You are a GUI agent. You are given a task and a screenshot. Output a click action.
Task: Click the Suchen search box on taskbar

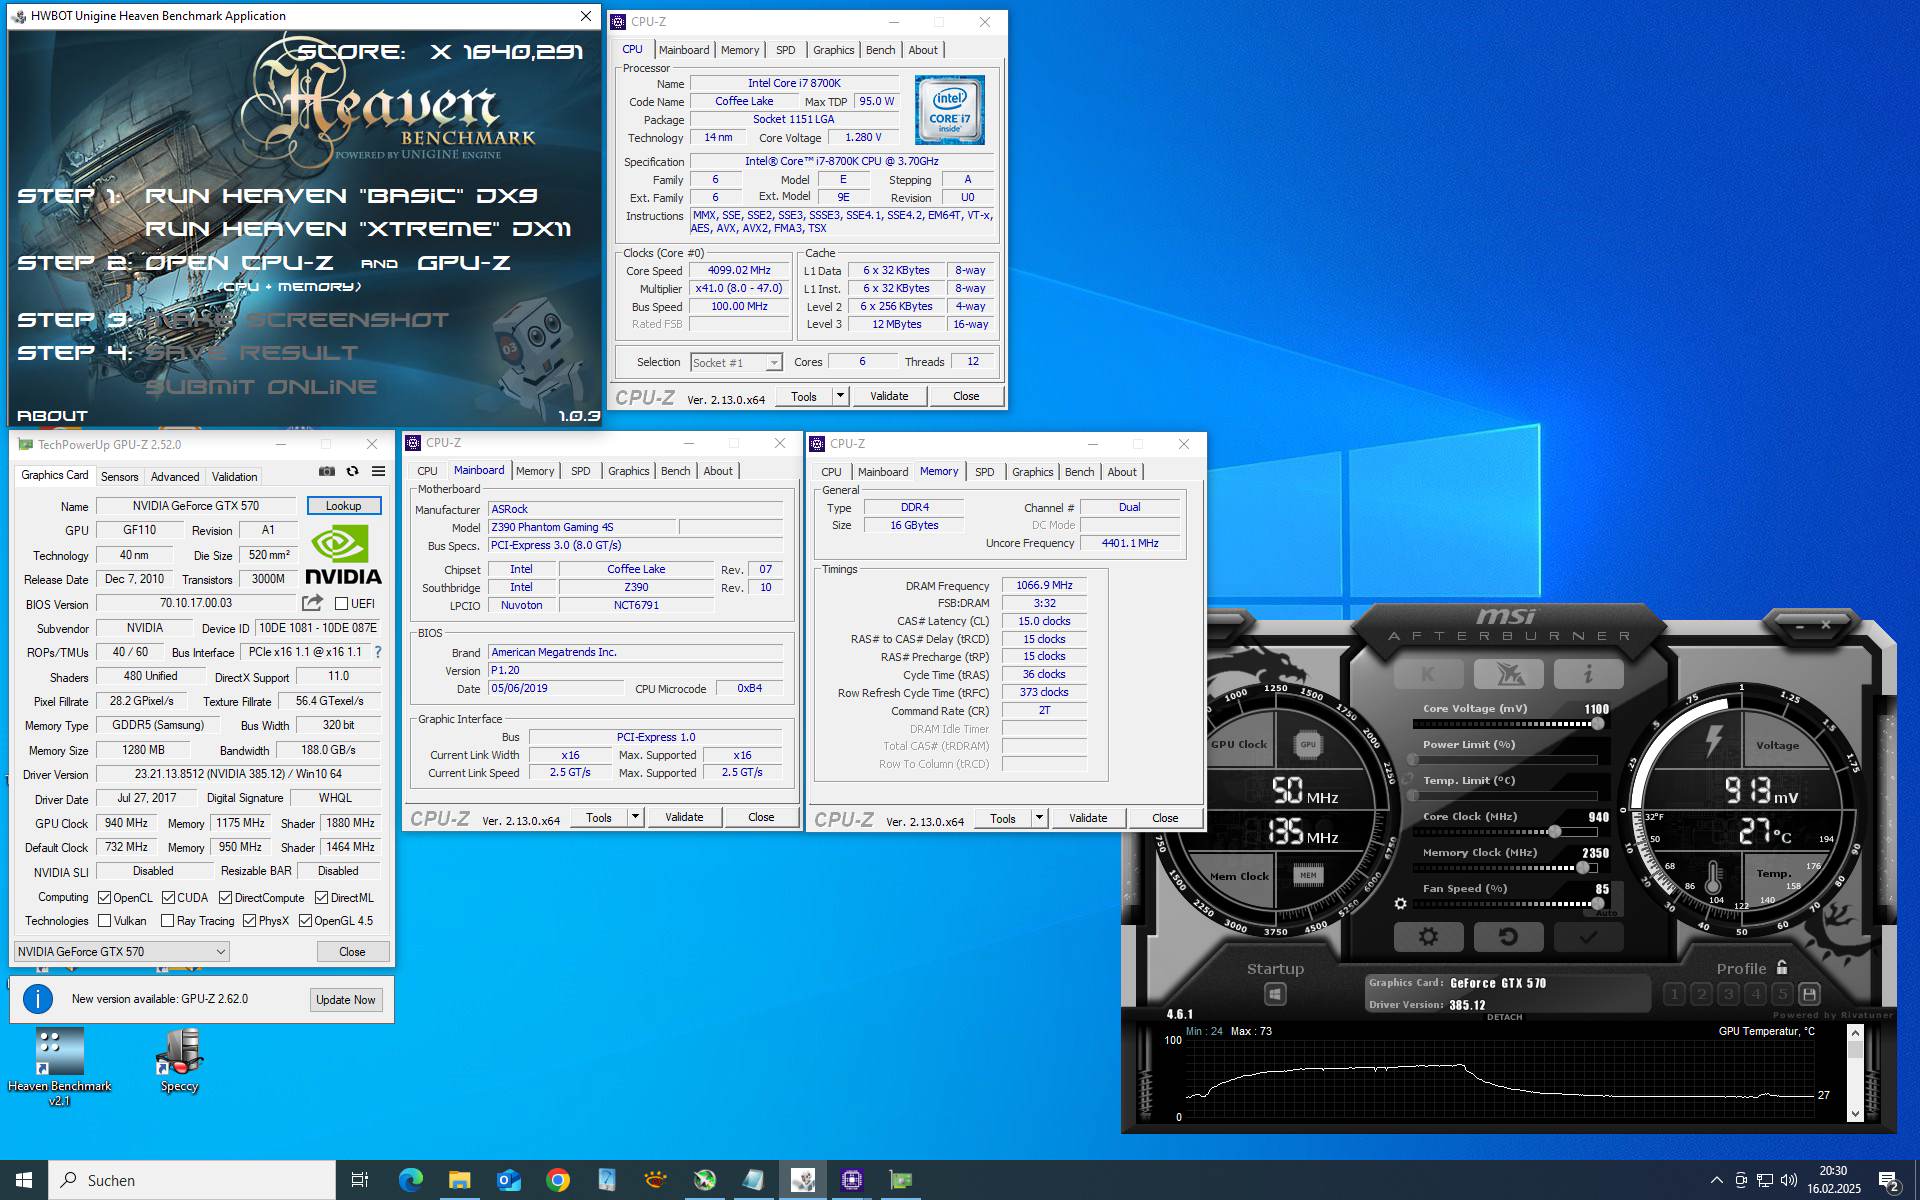pyautogui.click(x=192, y=1180)
